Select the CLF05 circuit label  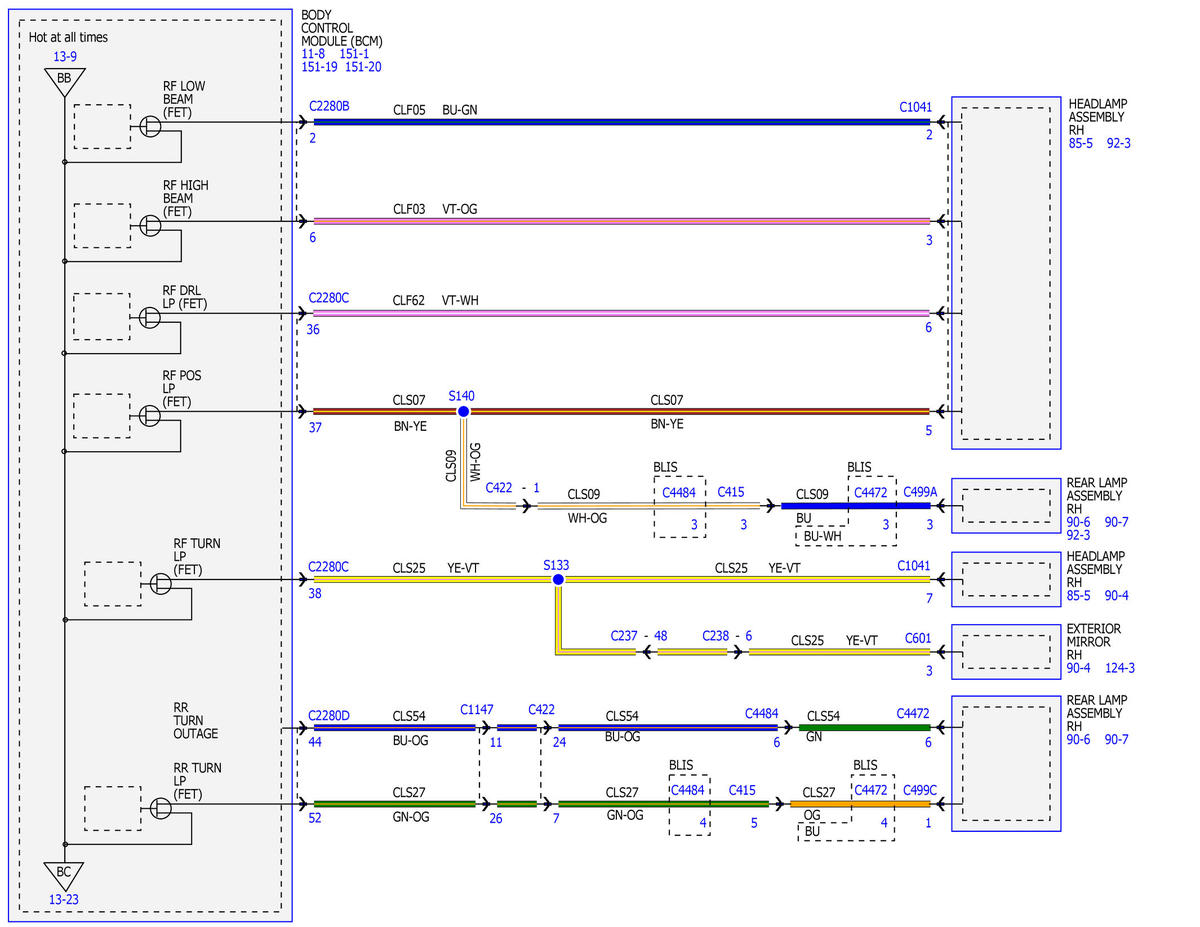point(409,110)
